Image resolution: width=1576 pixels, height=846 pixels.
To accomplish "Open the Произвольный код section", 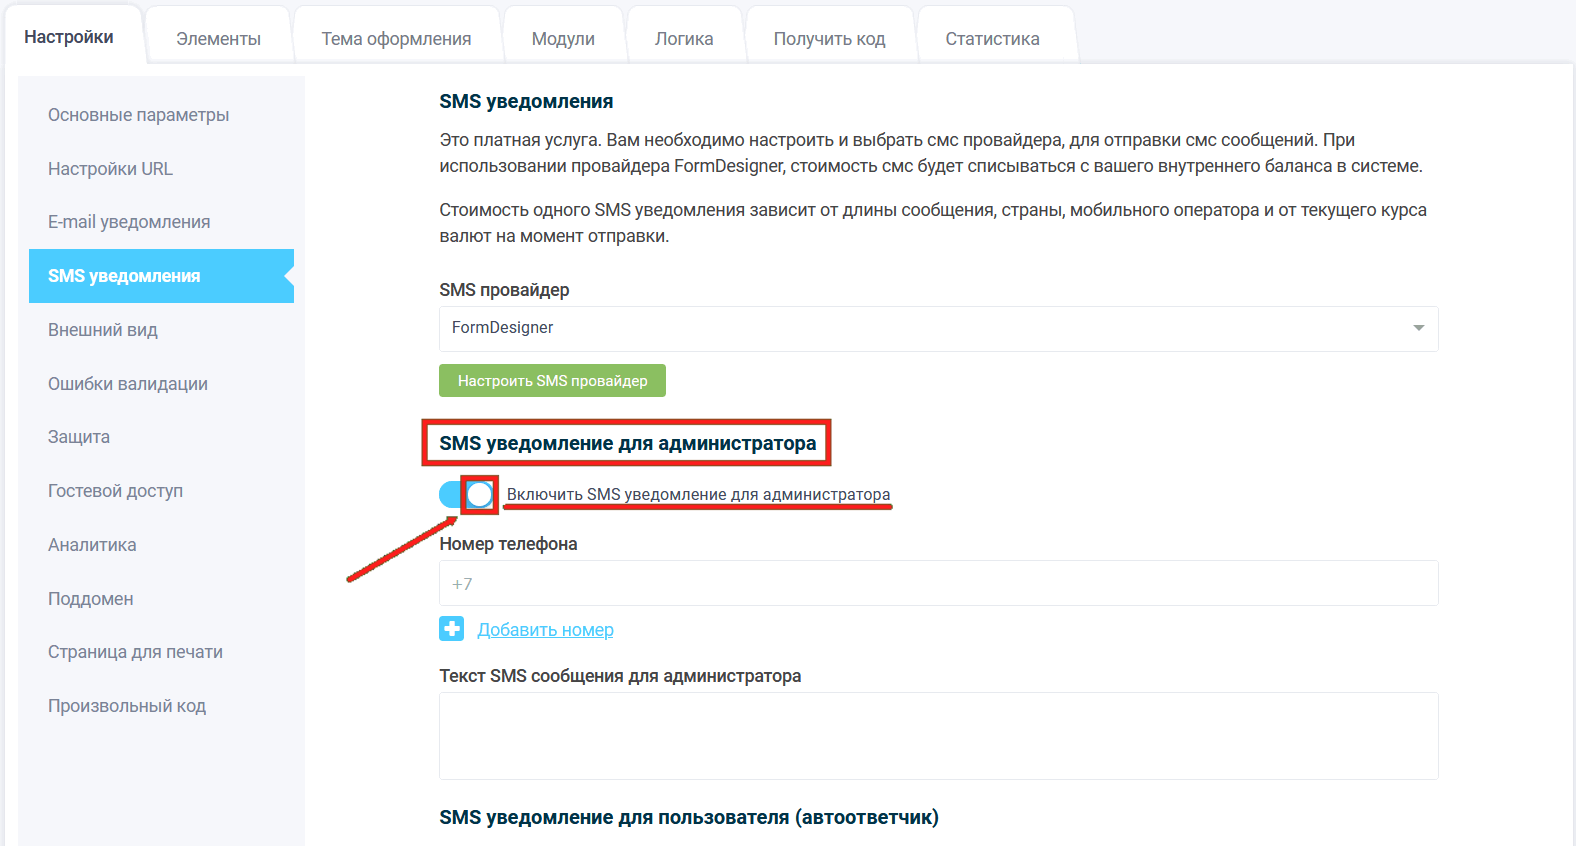I will point(127,706).
